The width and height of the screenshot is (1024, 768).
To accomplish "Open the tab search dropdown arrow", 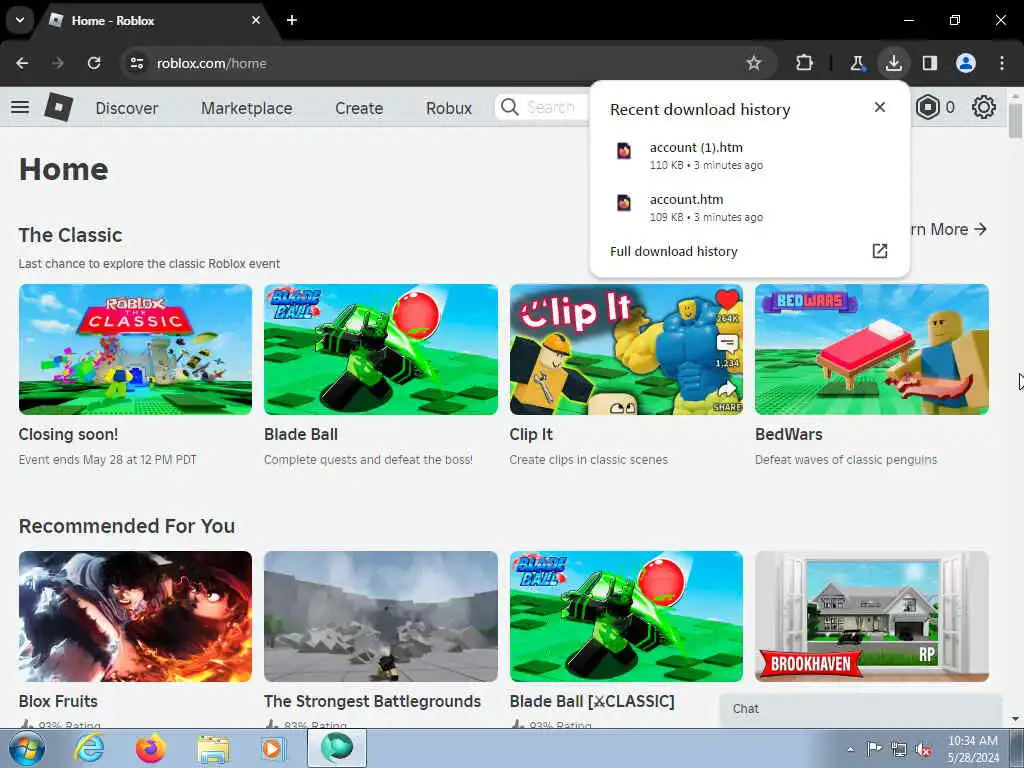I will (x=20, y=20).
